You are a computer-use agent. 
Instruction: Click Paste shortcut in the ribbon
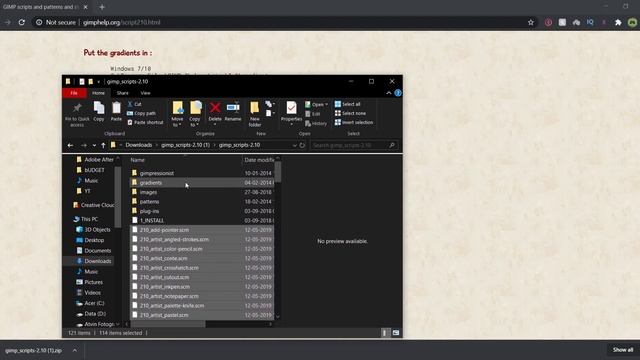[x=145, y=122]
